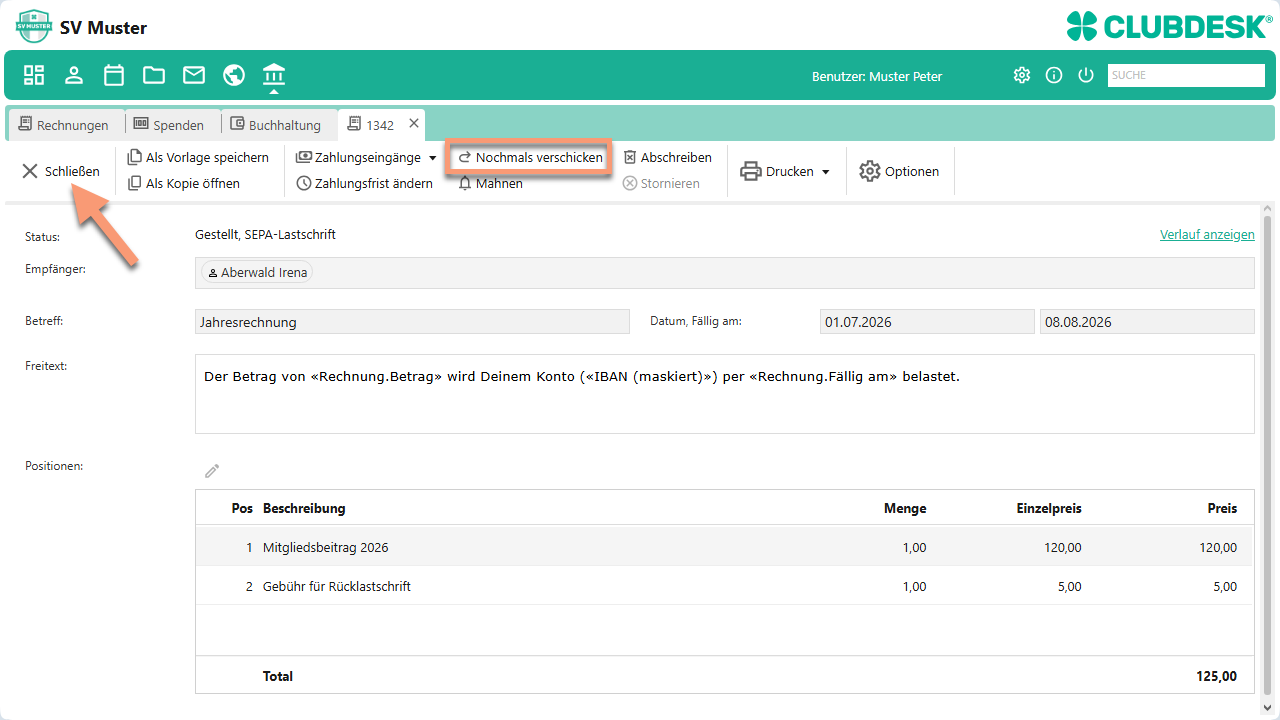Click the due date field 08.08.2026
This screenshot has height=720, width=1280.
(x=1147, y=321)
